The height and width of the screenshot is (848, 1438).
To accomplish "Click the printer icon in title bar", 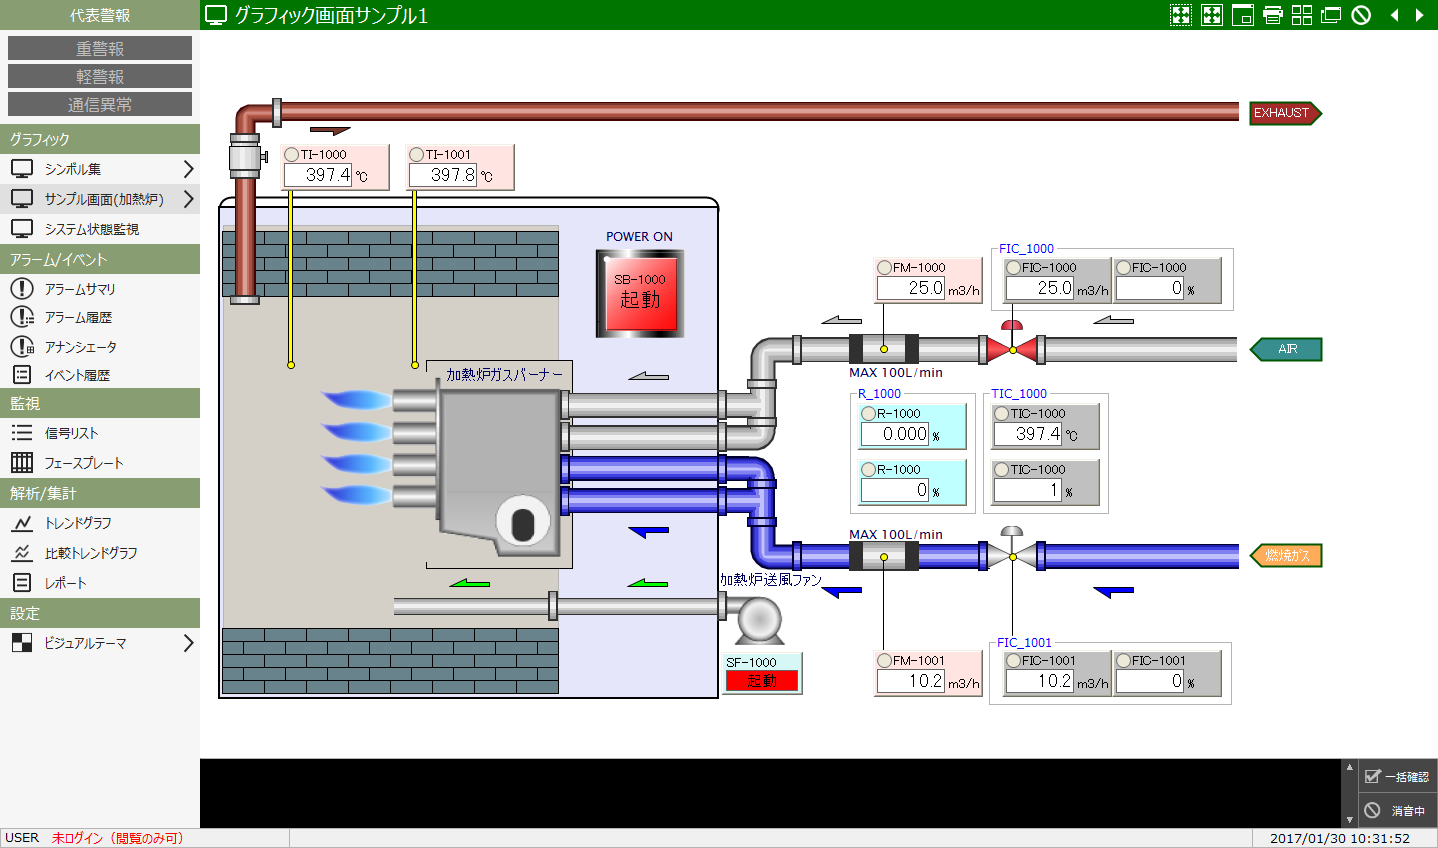I will pos(1272,15).
